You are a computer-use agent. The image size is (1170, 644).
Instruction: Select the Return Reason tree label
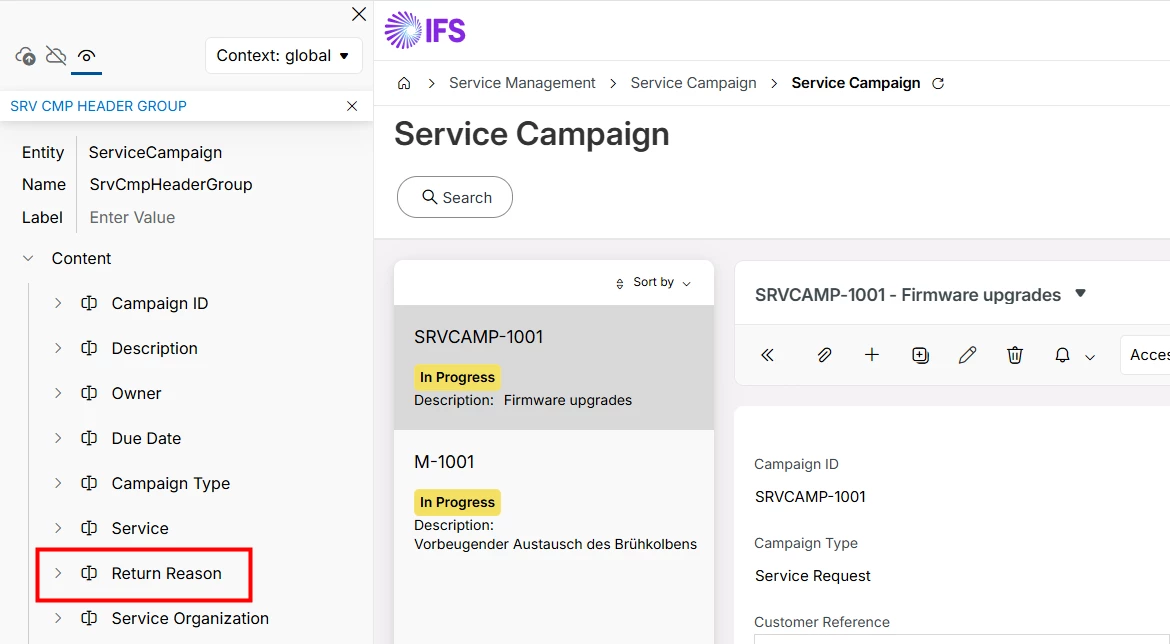[166, 573]
